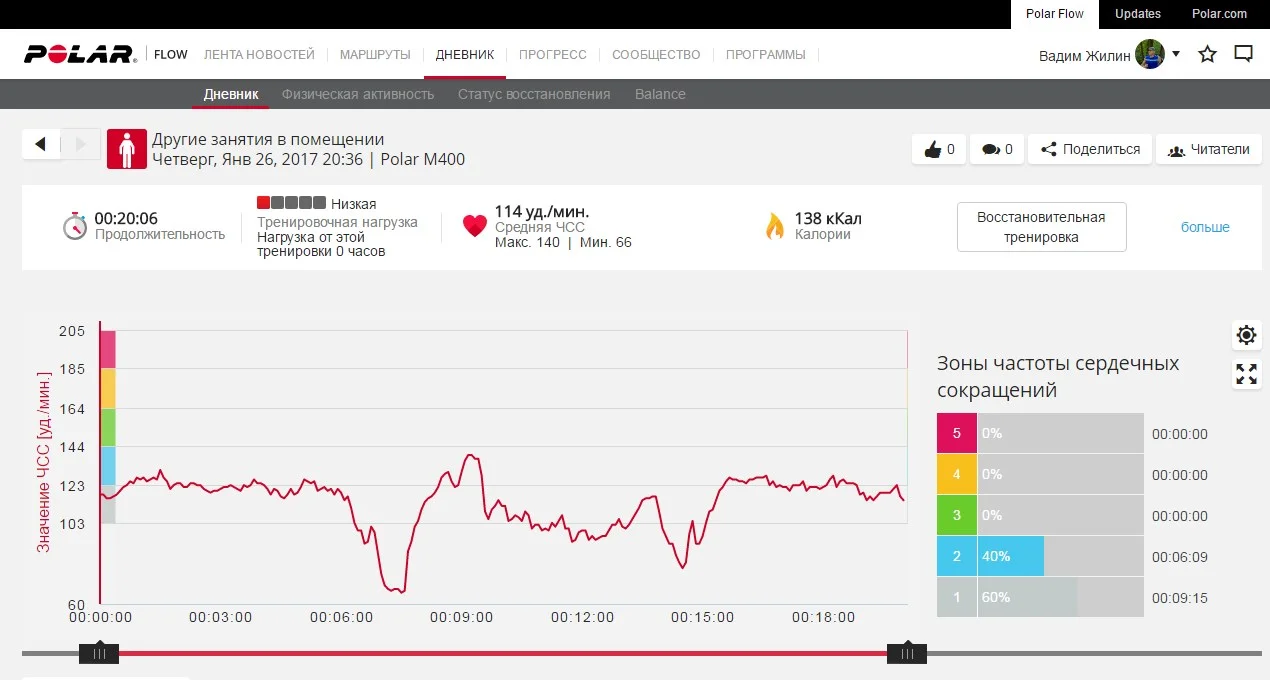Go to previous training with left arrow
1270x680 pixels.
[41, 144]
